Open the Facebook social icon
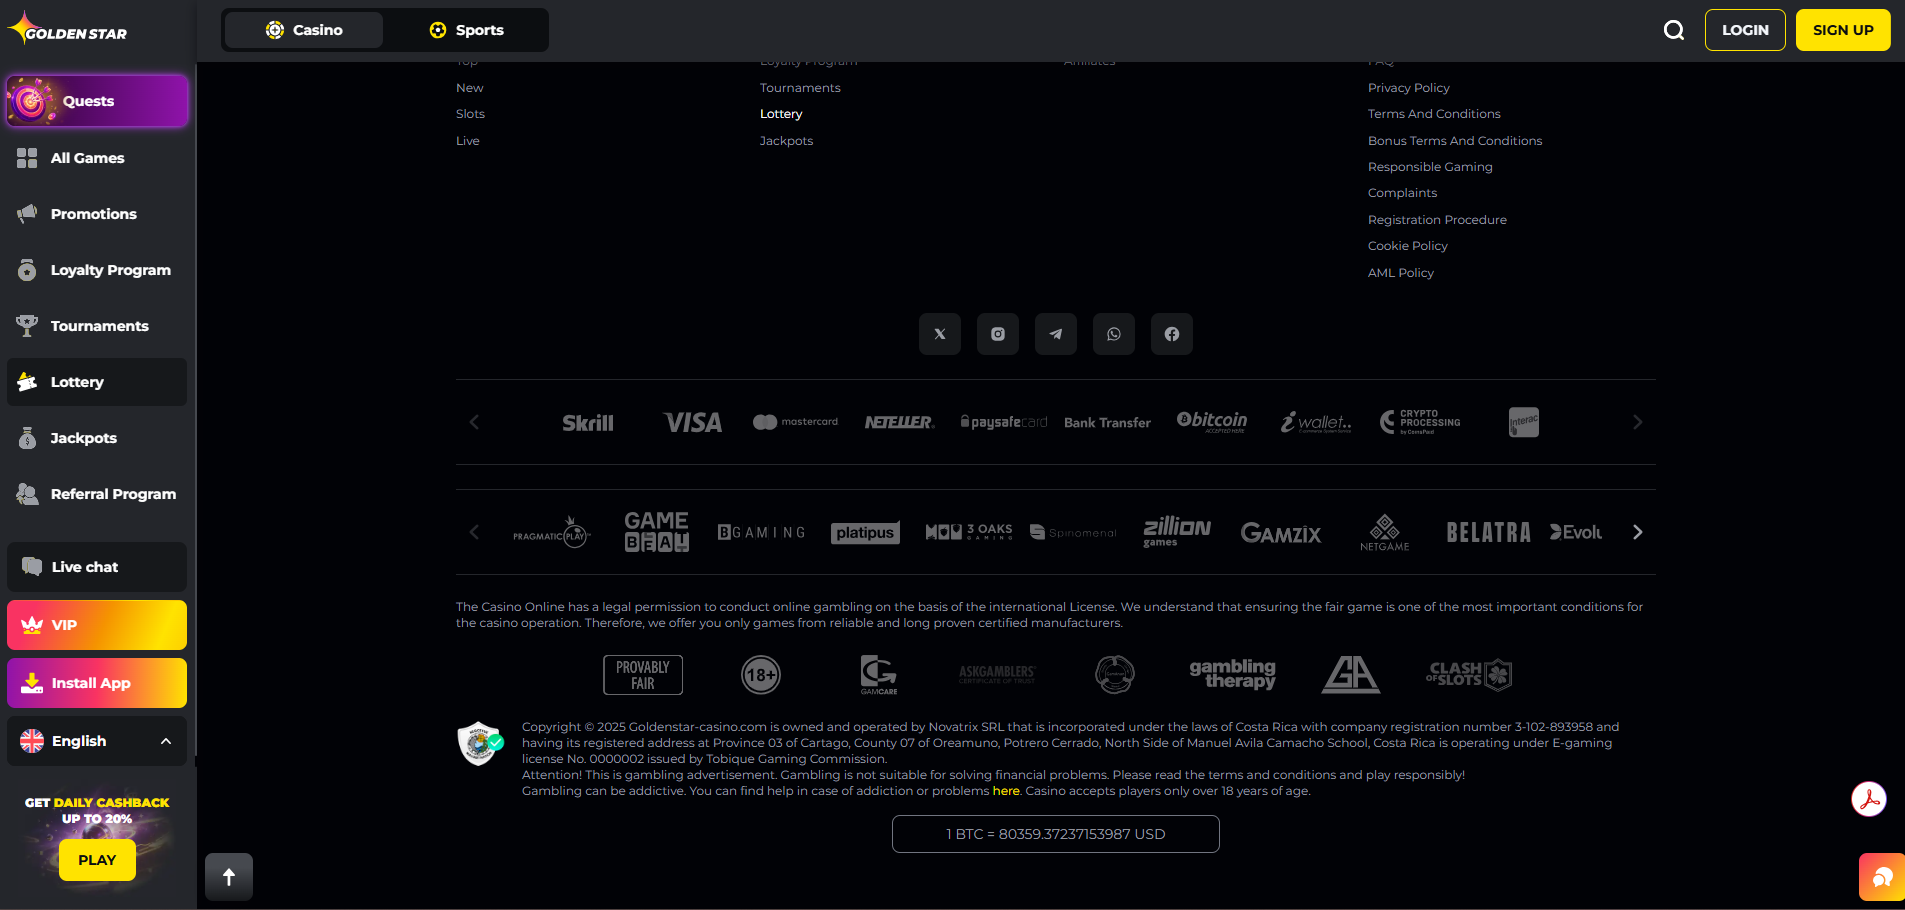Screen dimensions: 1905x910 click(1172, 334)
